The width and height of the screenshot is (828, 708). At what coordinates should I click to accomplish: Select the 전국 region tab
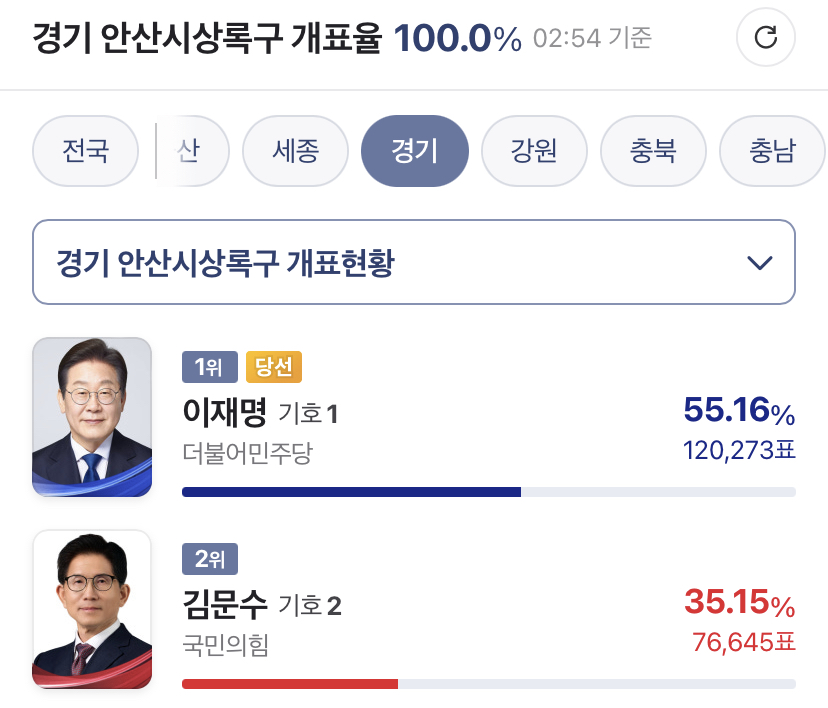click(85, 152)
